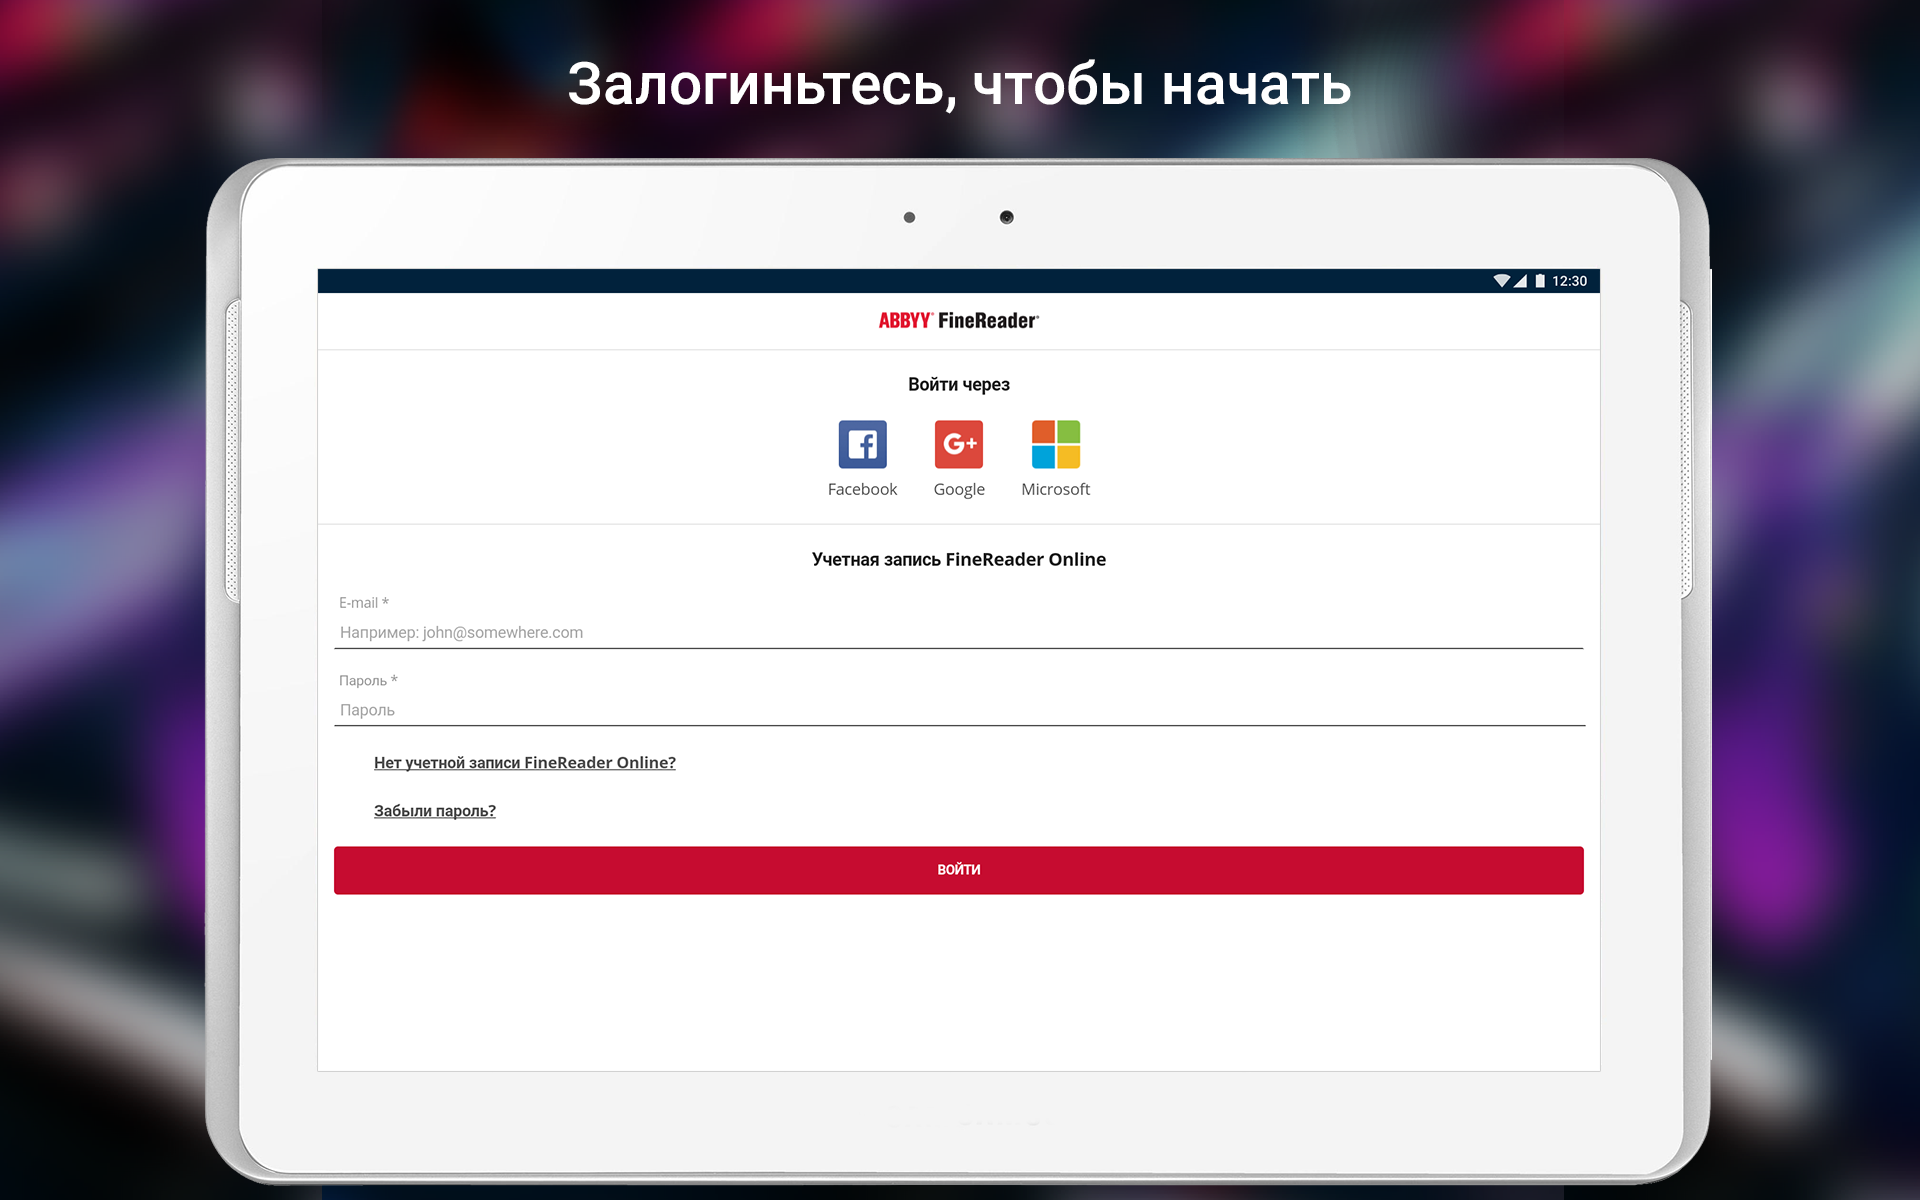Click the Wi-Fi status icon
This screenshot has height=1200, width=1920.
tap(1501, 281)
